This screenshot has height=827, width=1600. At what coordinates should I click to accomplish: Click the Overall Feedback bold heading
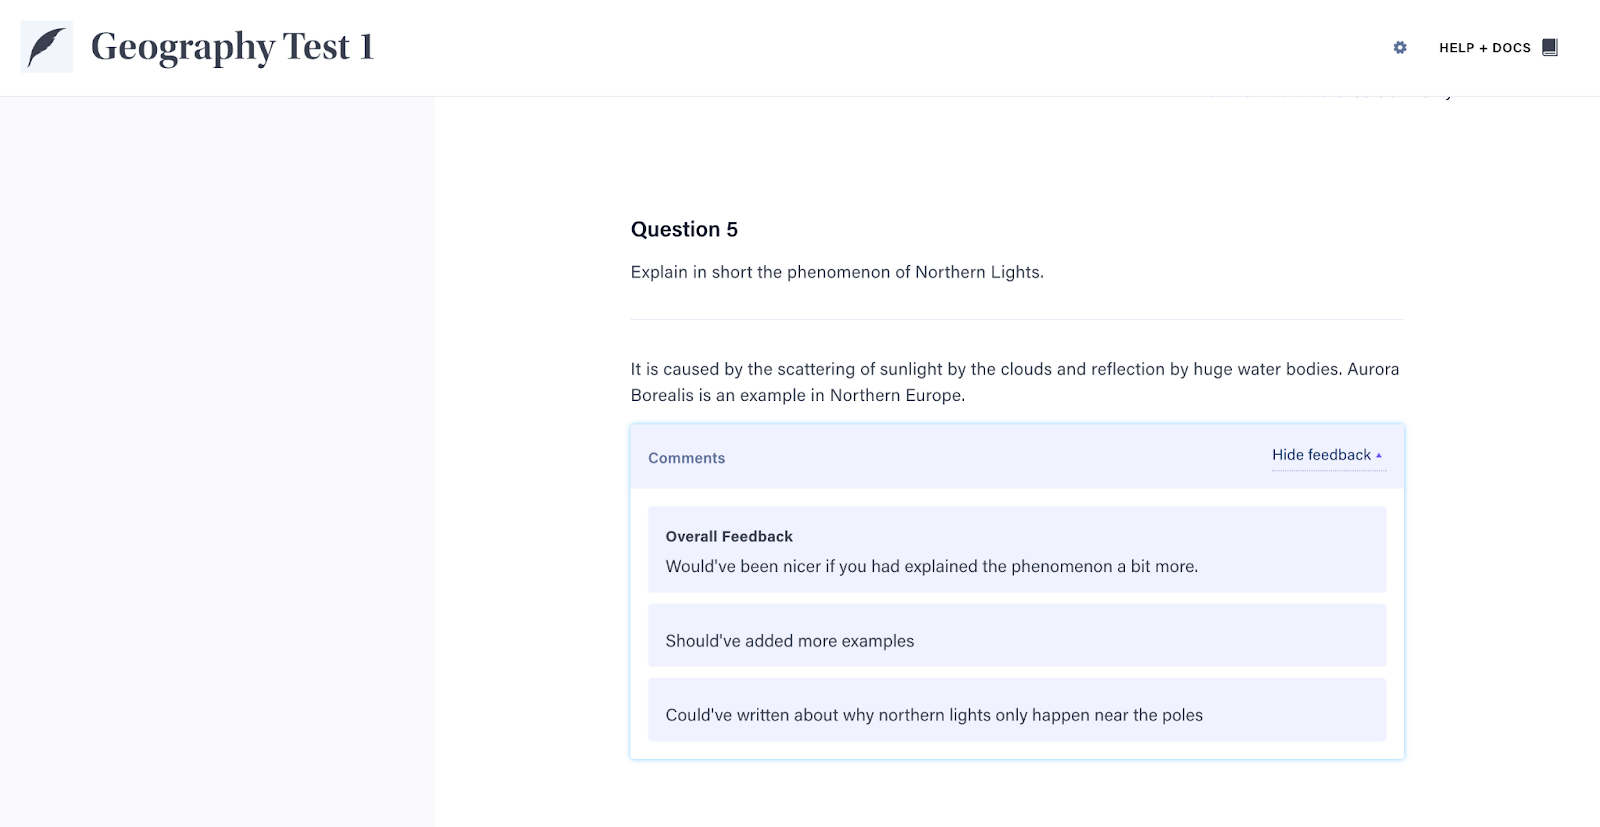point(729,537)
